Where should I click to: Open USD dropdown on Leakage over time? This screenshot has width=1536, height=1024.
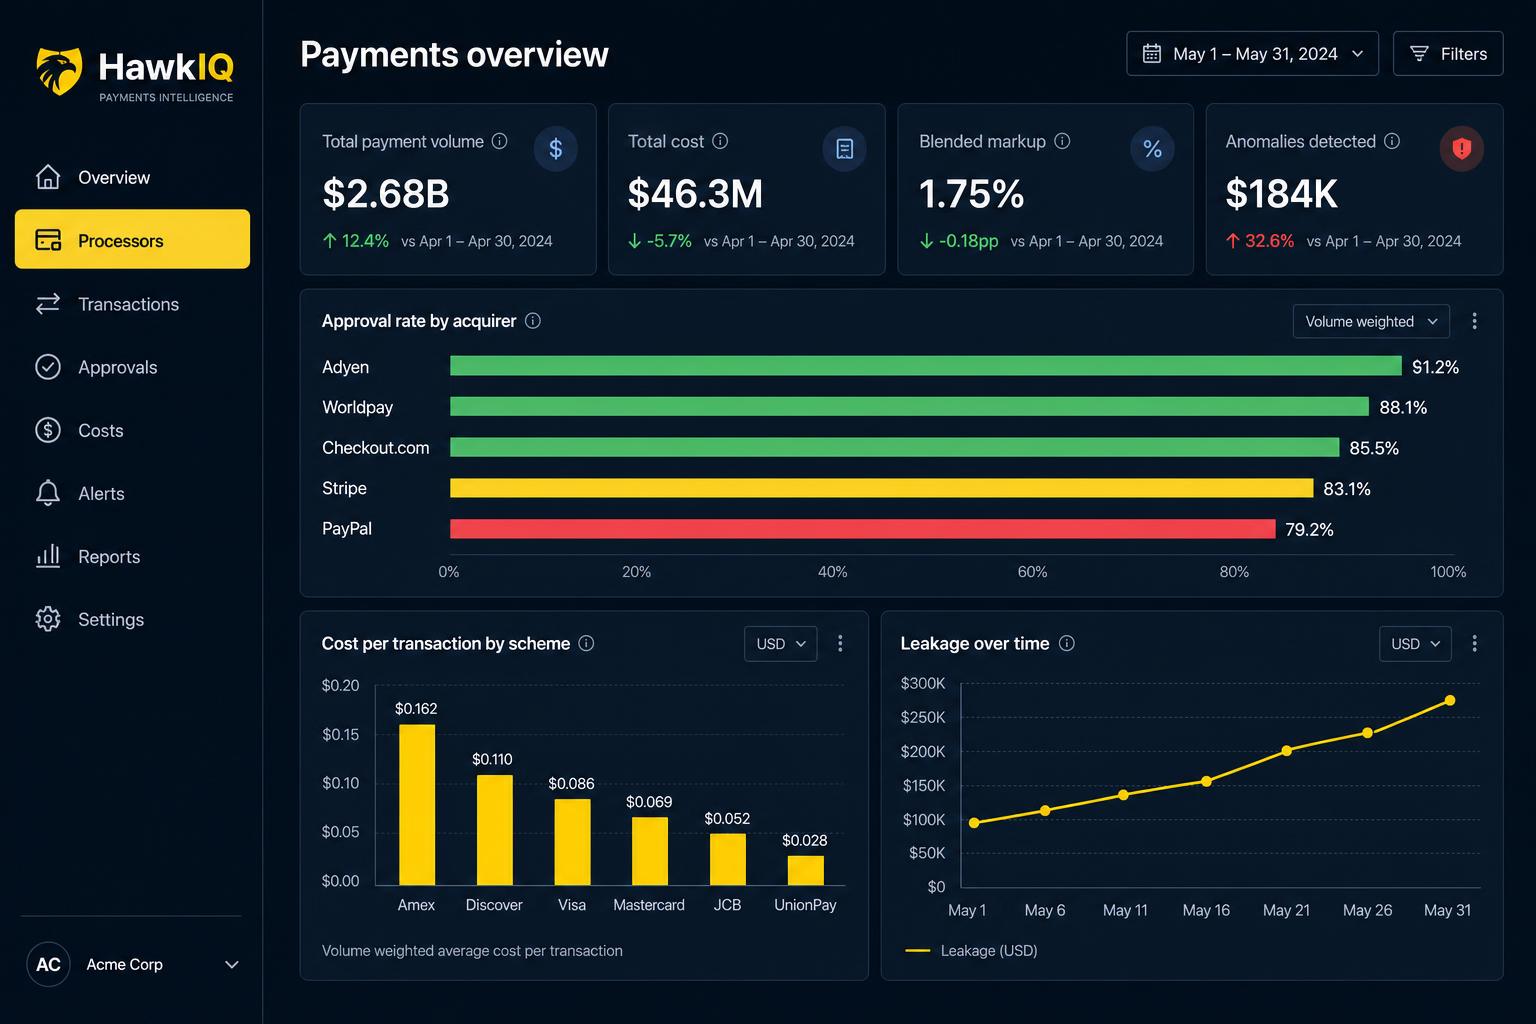(1415, 643)
